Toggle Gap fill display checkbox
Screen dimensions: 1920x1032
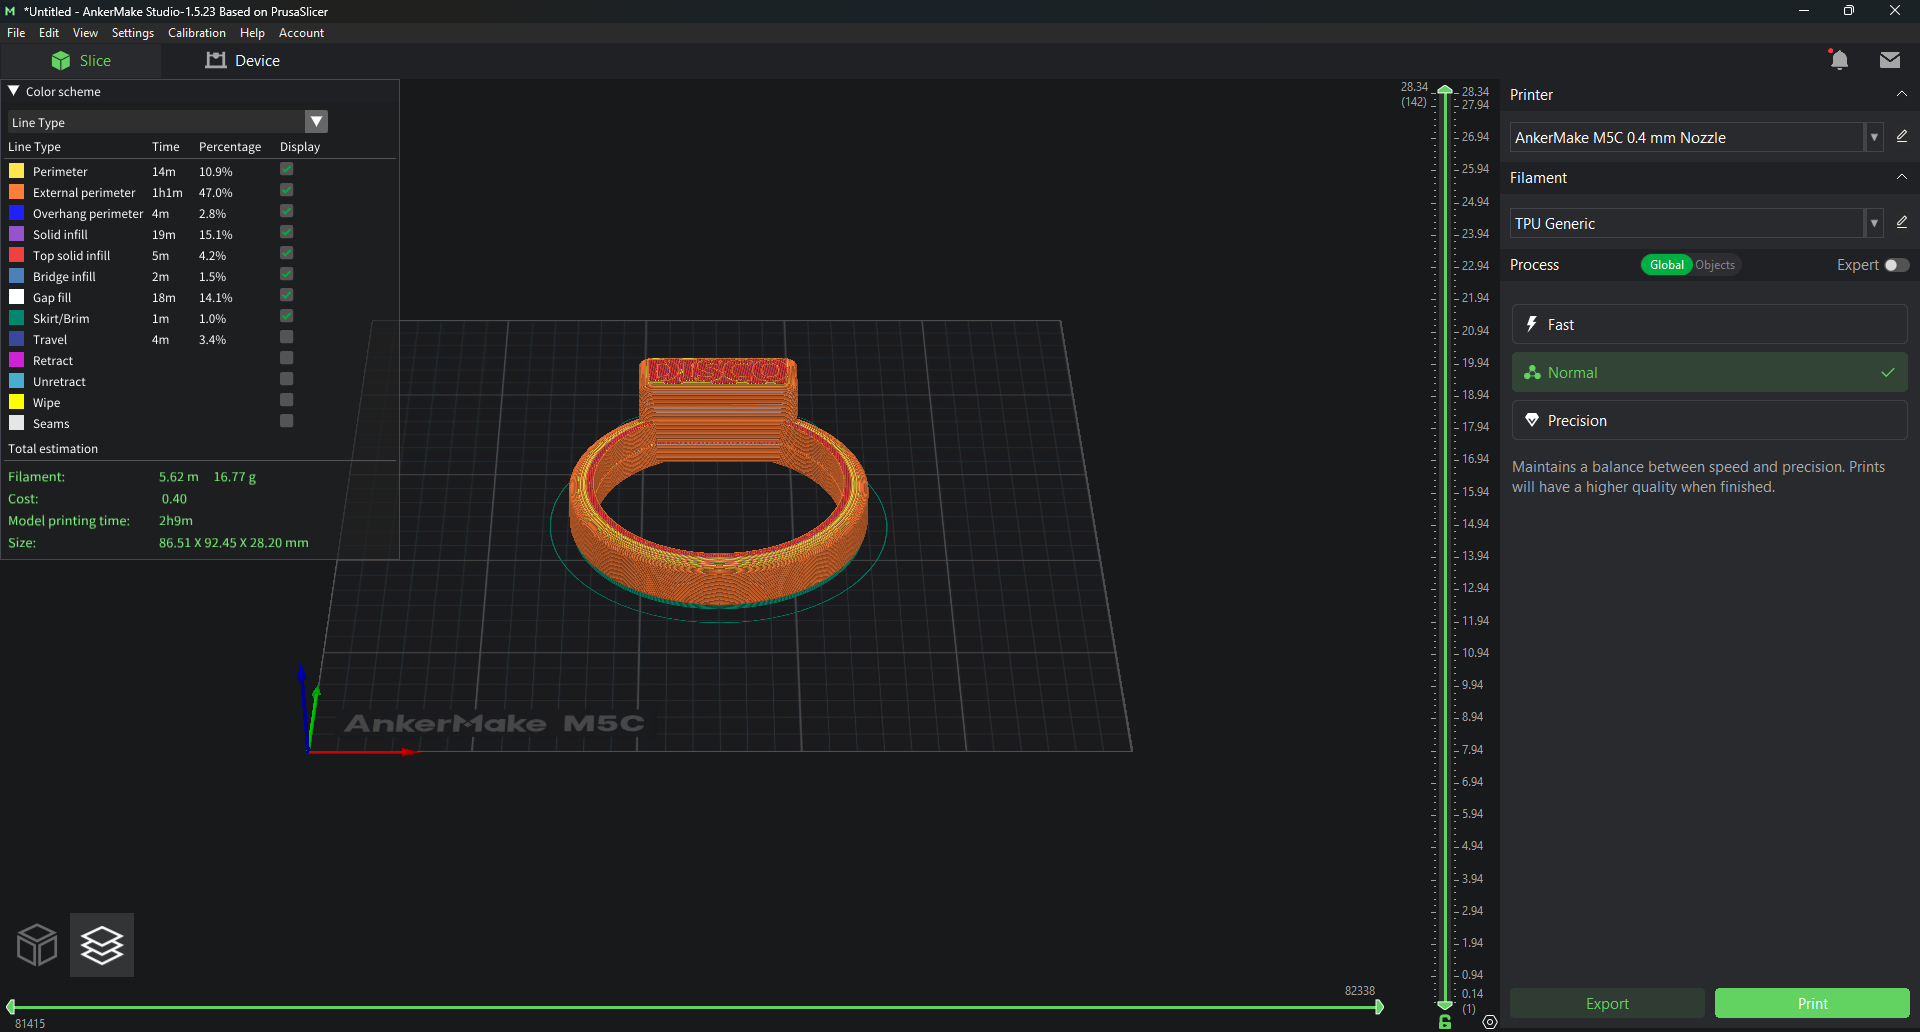(287, 295)
